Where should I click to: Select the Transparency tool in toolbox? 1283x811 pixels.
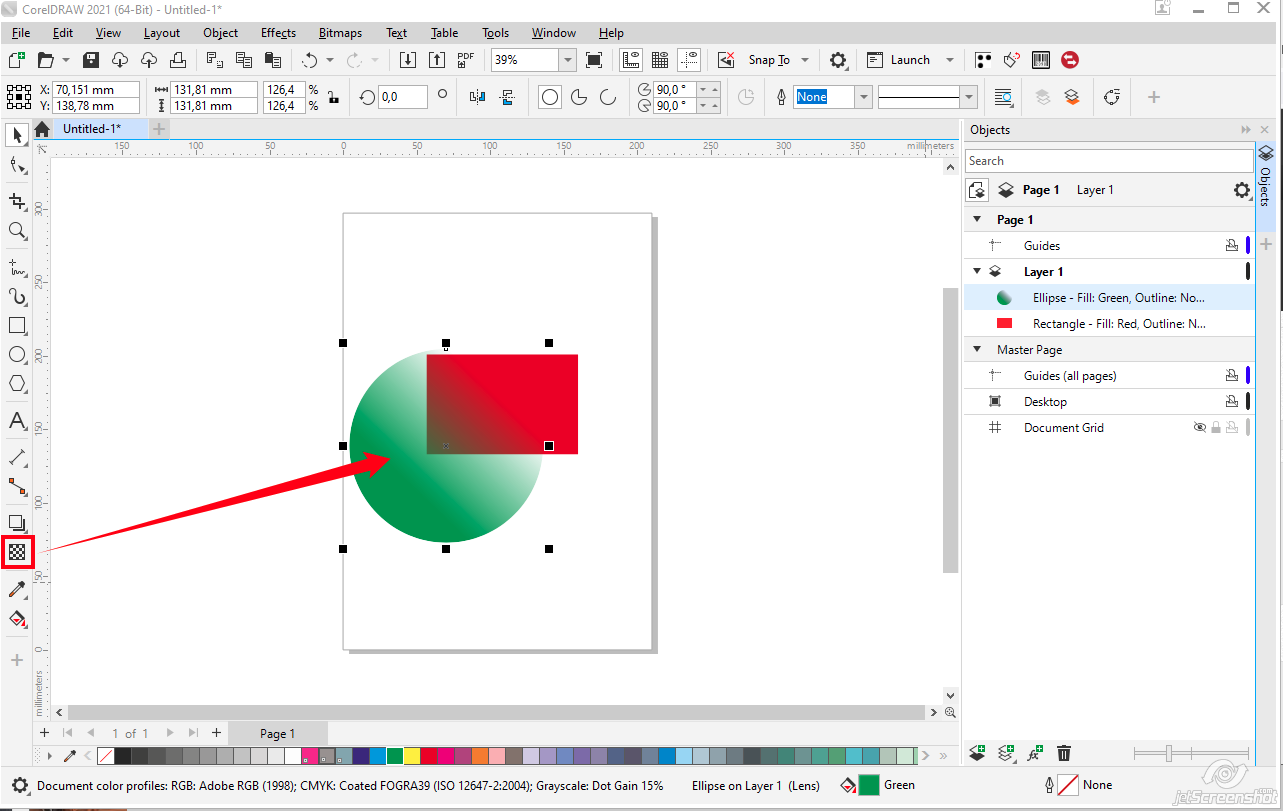pyautogui.click(x=17, y=551)
